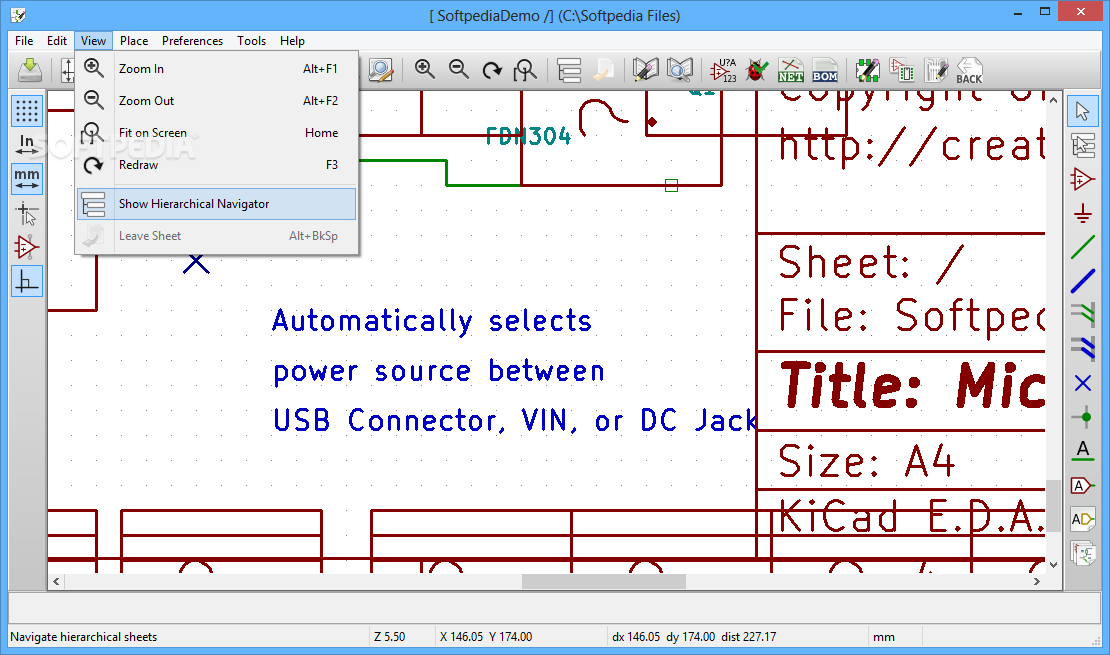This screenshot has width=1110, height=655.
Task: Click the 'Z 5.50' zoom status field
Action: [389, 637]
